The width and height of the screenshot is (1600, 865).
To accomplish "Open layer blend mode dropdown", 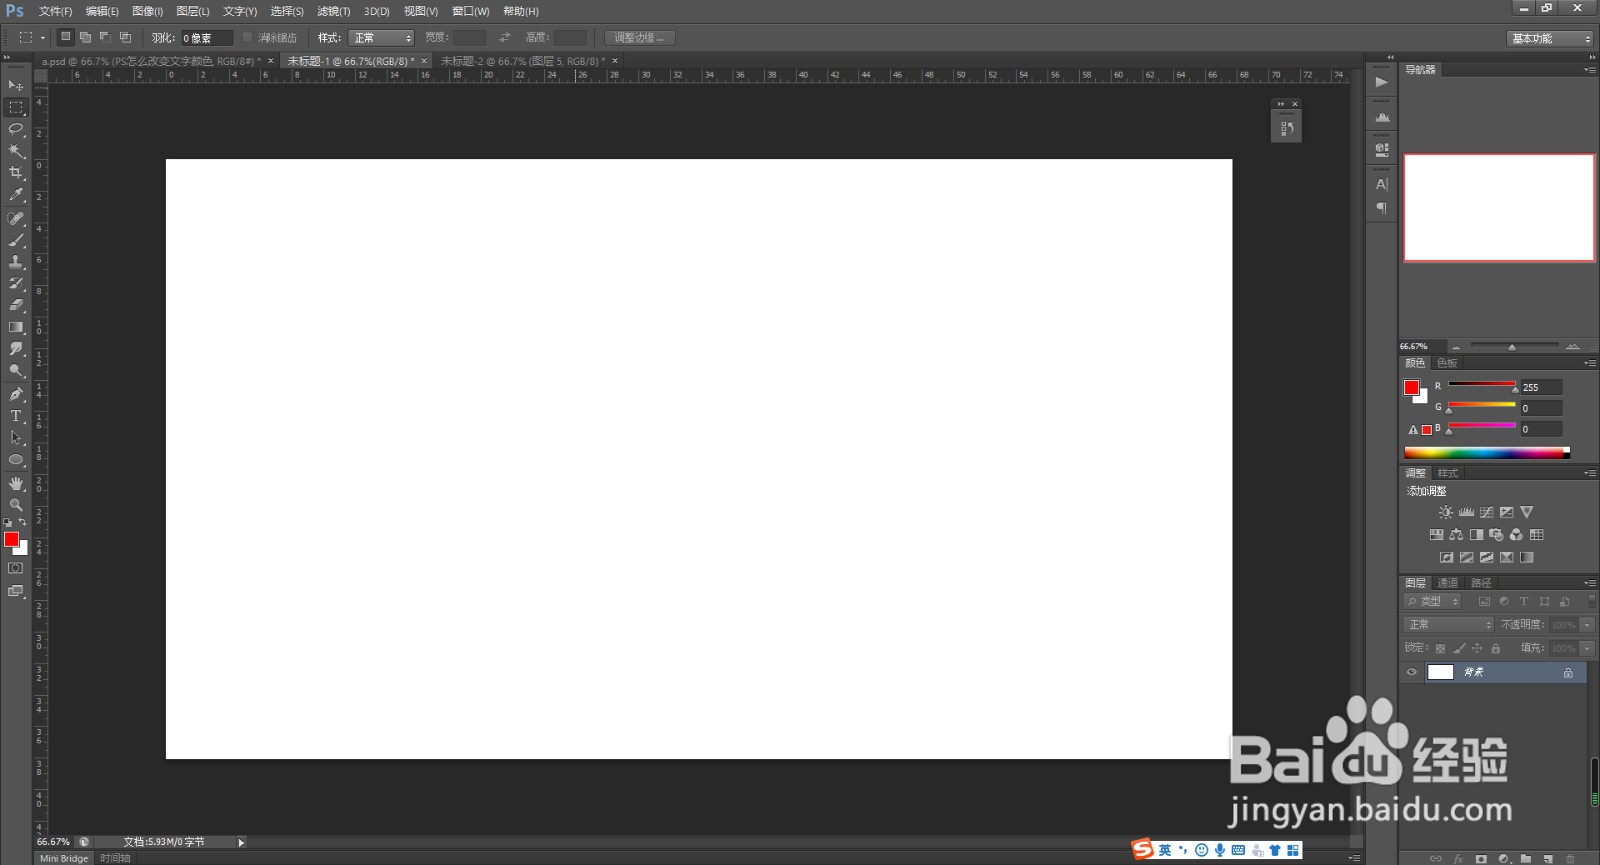I will click(x=1448, y=624).
